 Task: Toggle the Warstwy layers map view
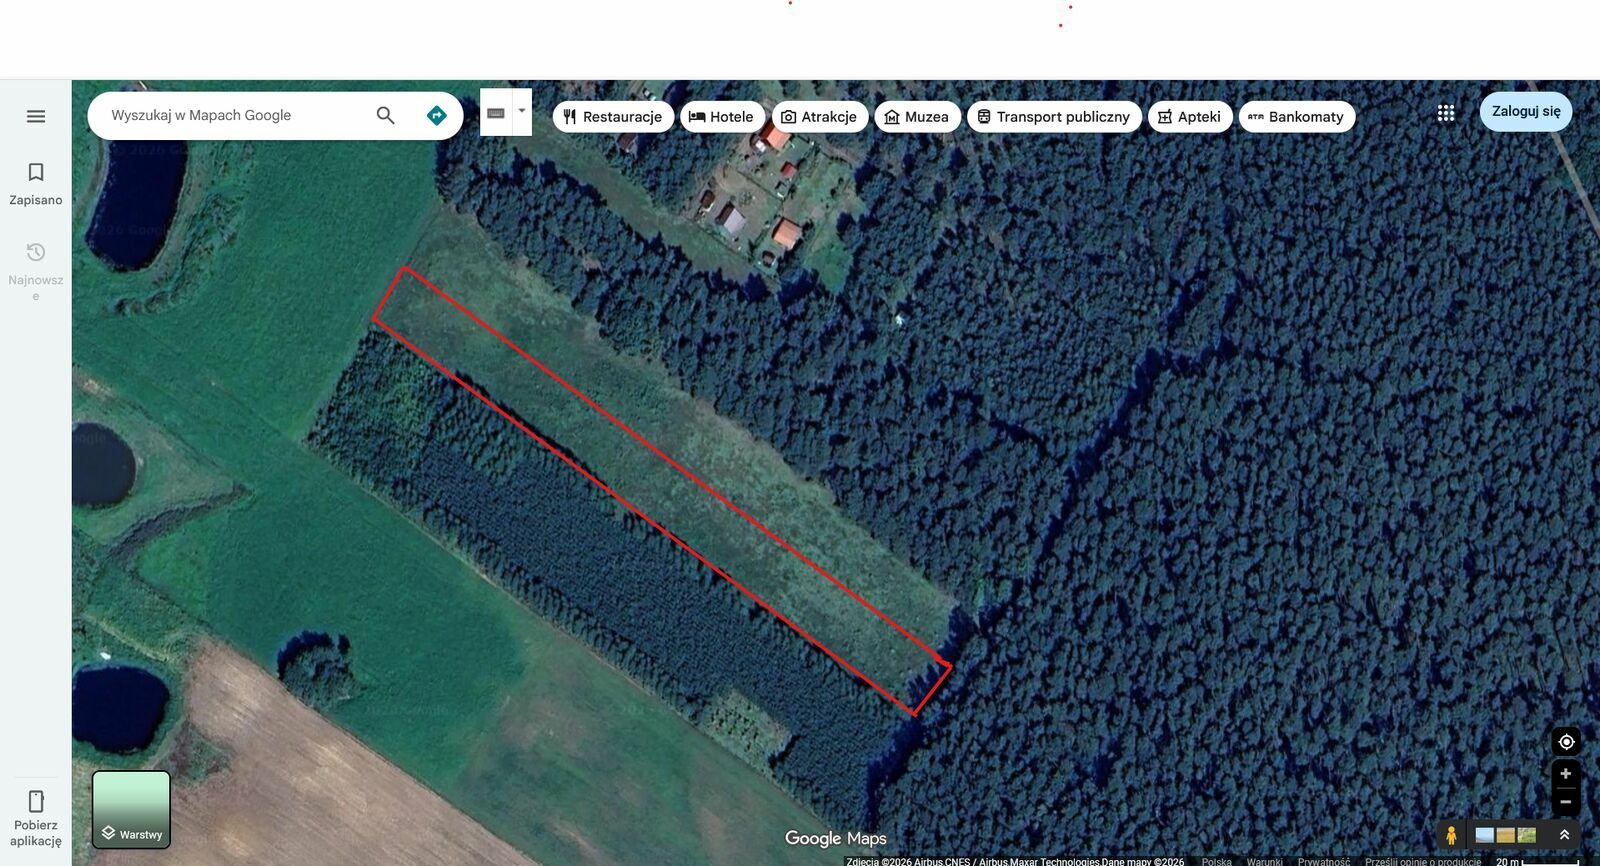click(x=131, y=809)
